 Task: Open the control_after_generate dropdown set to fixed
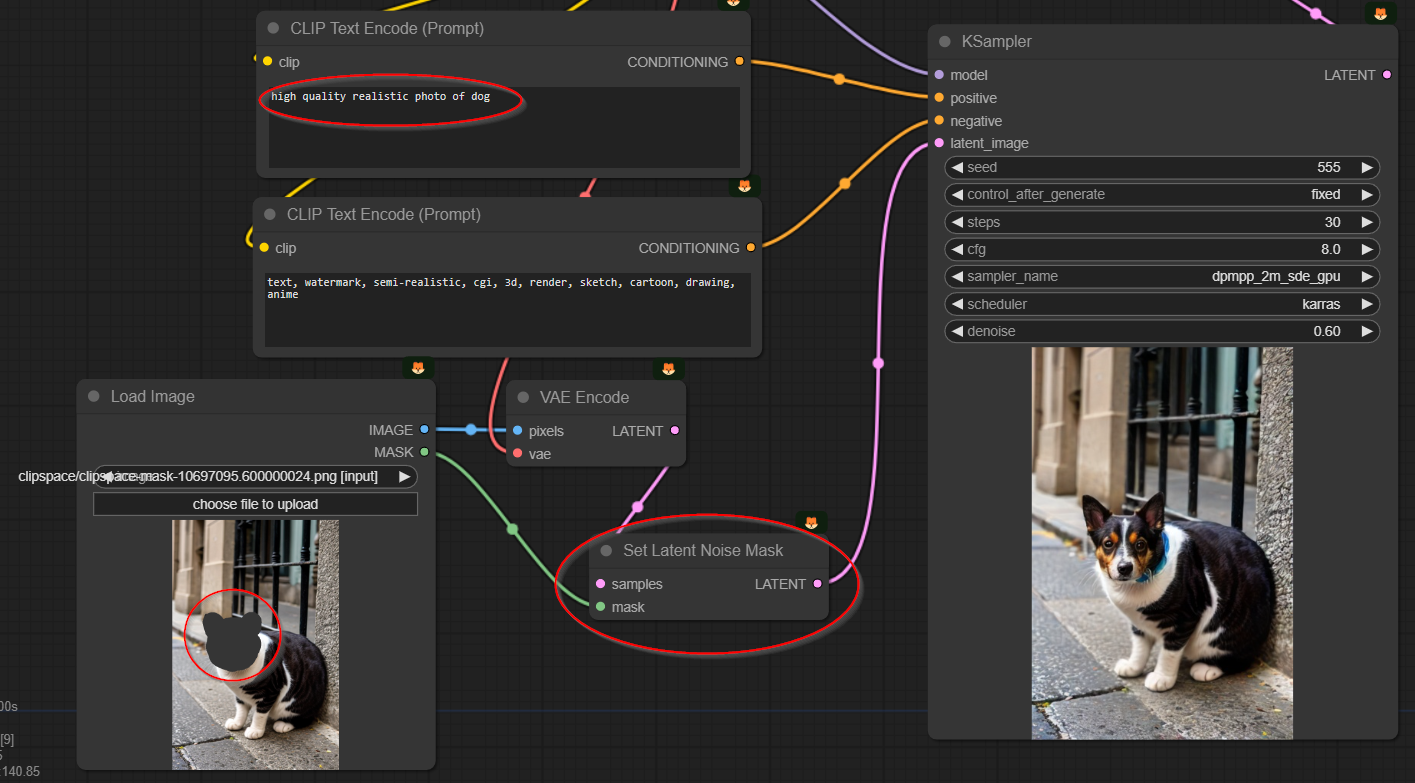coord(1161,195)
